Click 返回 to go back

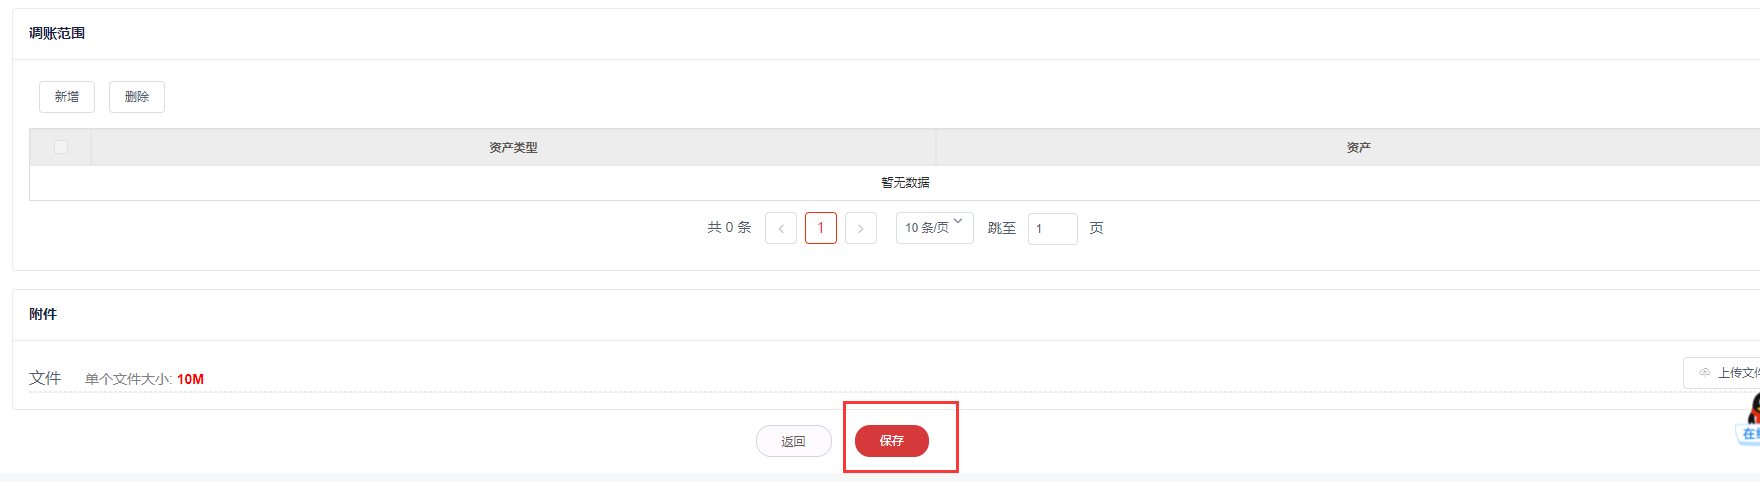point(794,441)
